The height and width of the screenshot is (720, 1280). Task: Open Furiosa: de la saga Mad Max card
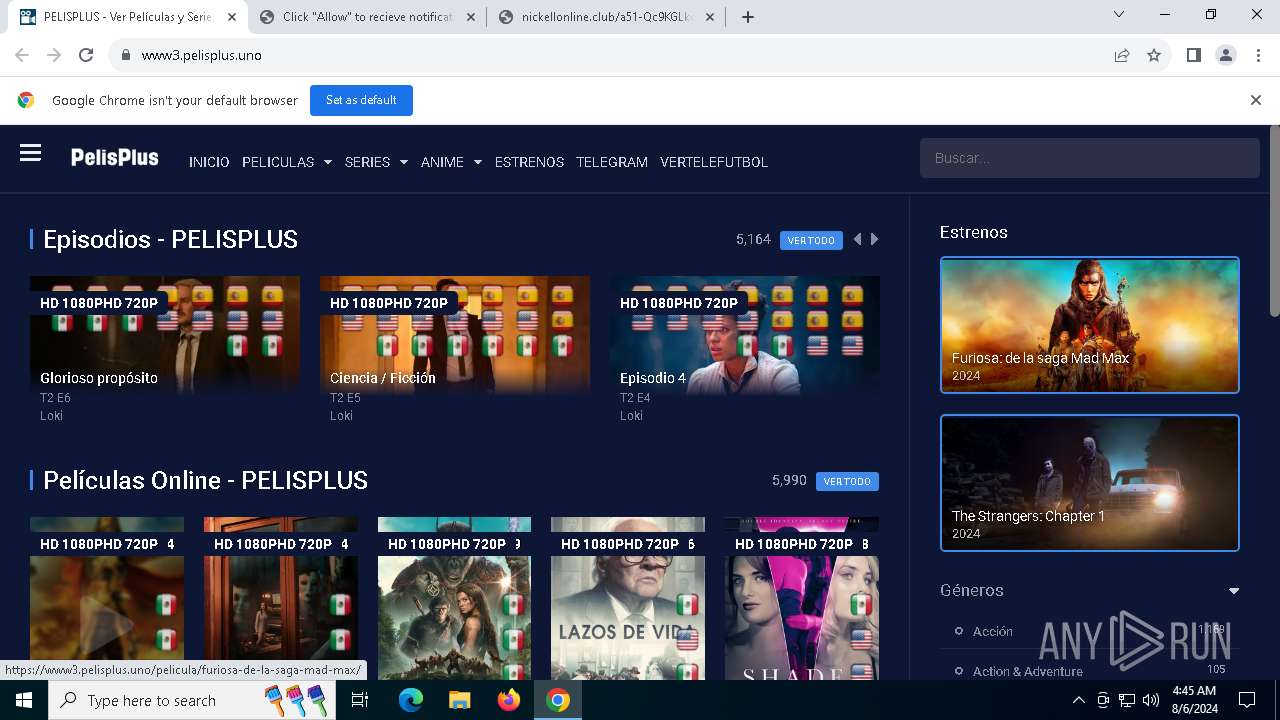(1090, 325)
